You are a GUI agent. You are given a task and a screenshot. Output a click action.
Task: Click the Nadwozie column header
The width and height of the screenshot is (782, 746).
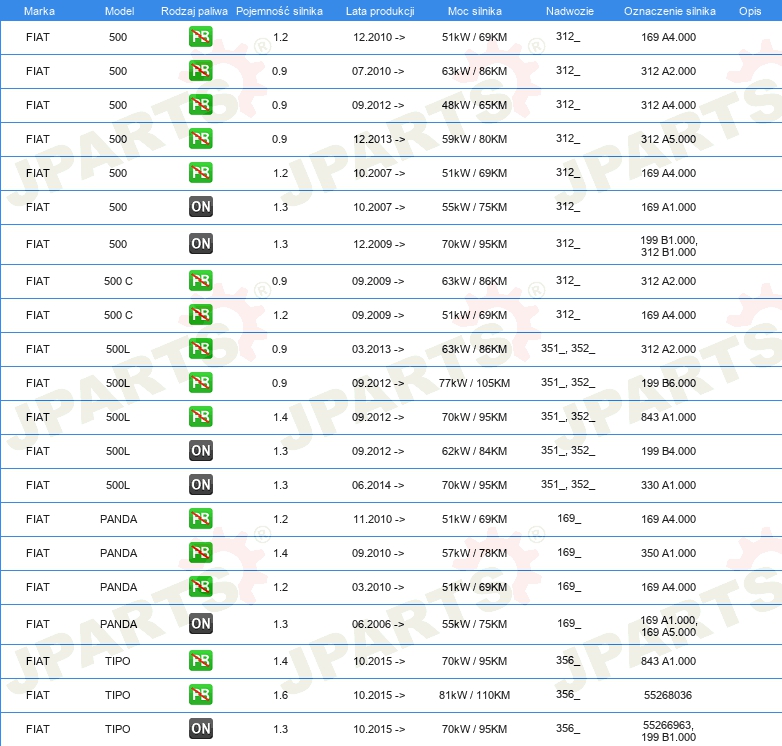(x=570, y=11)
